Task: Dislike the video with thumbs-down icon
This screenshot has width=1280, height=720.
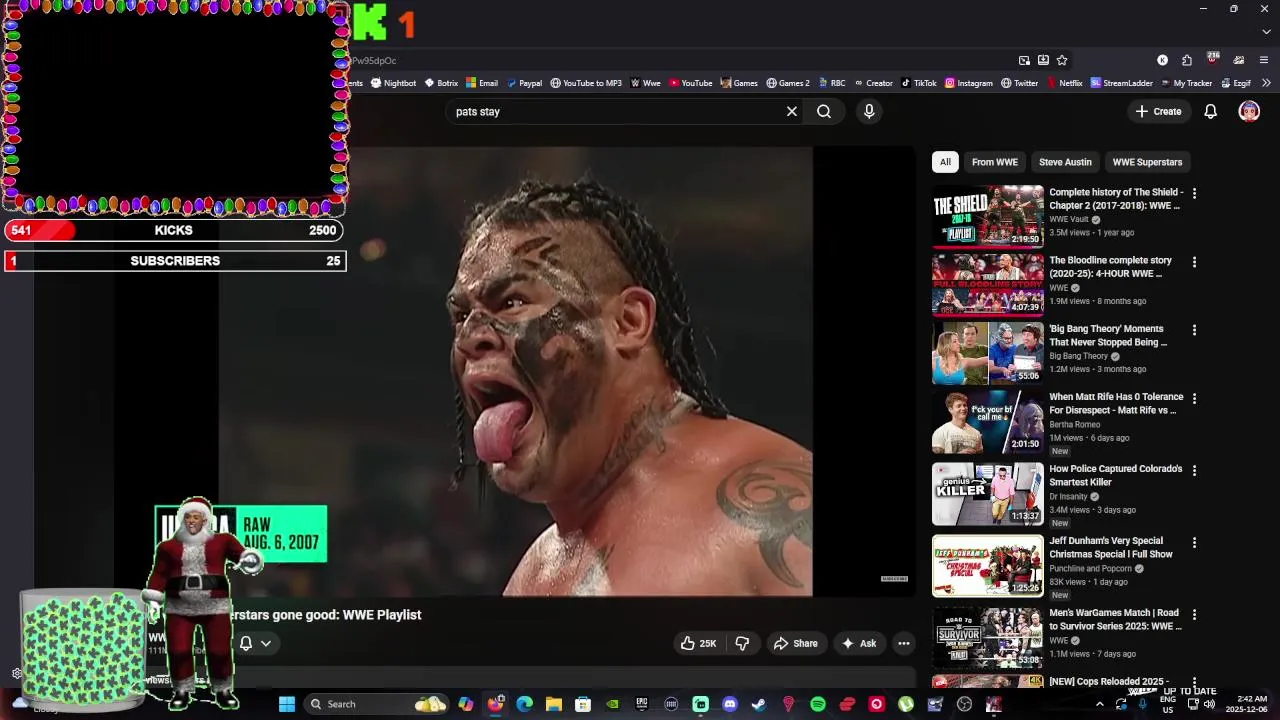Action: (742, 644)
